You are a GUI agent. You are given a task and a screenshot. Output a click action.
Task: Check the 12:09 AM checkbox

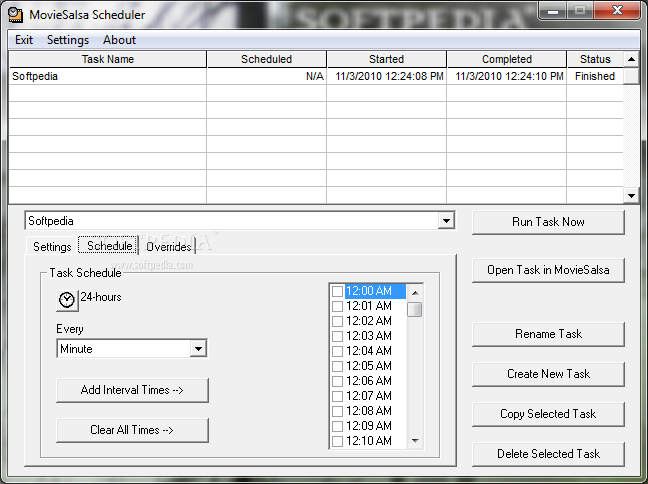coord(337,426)
